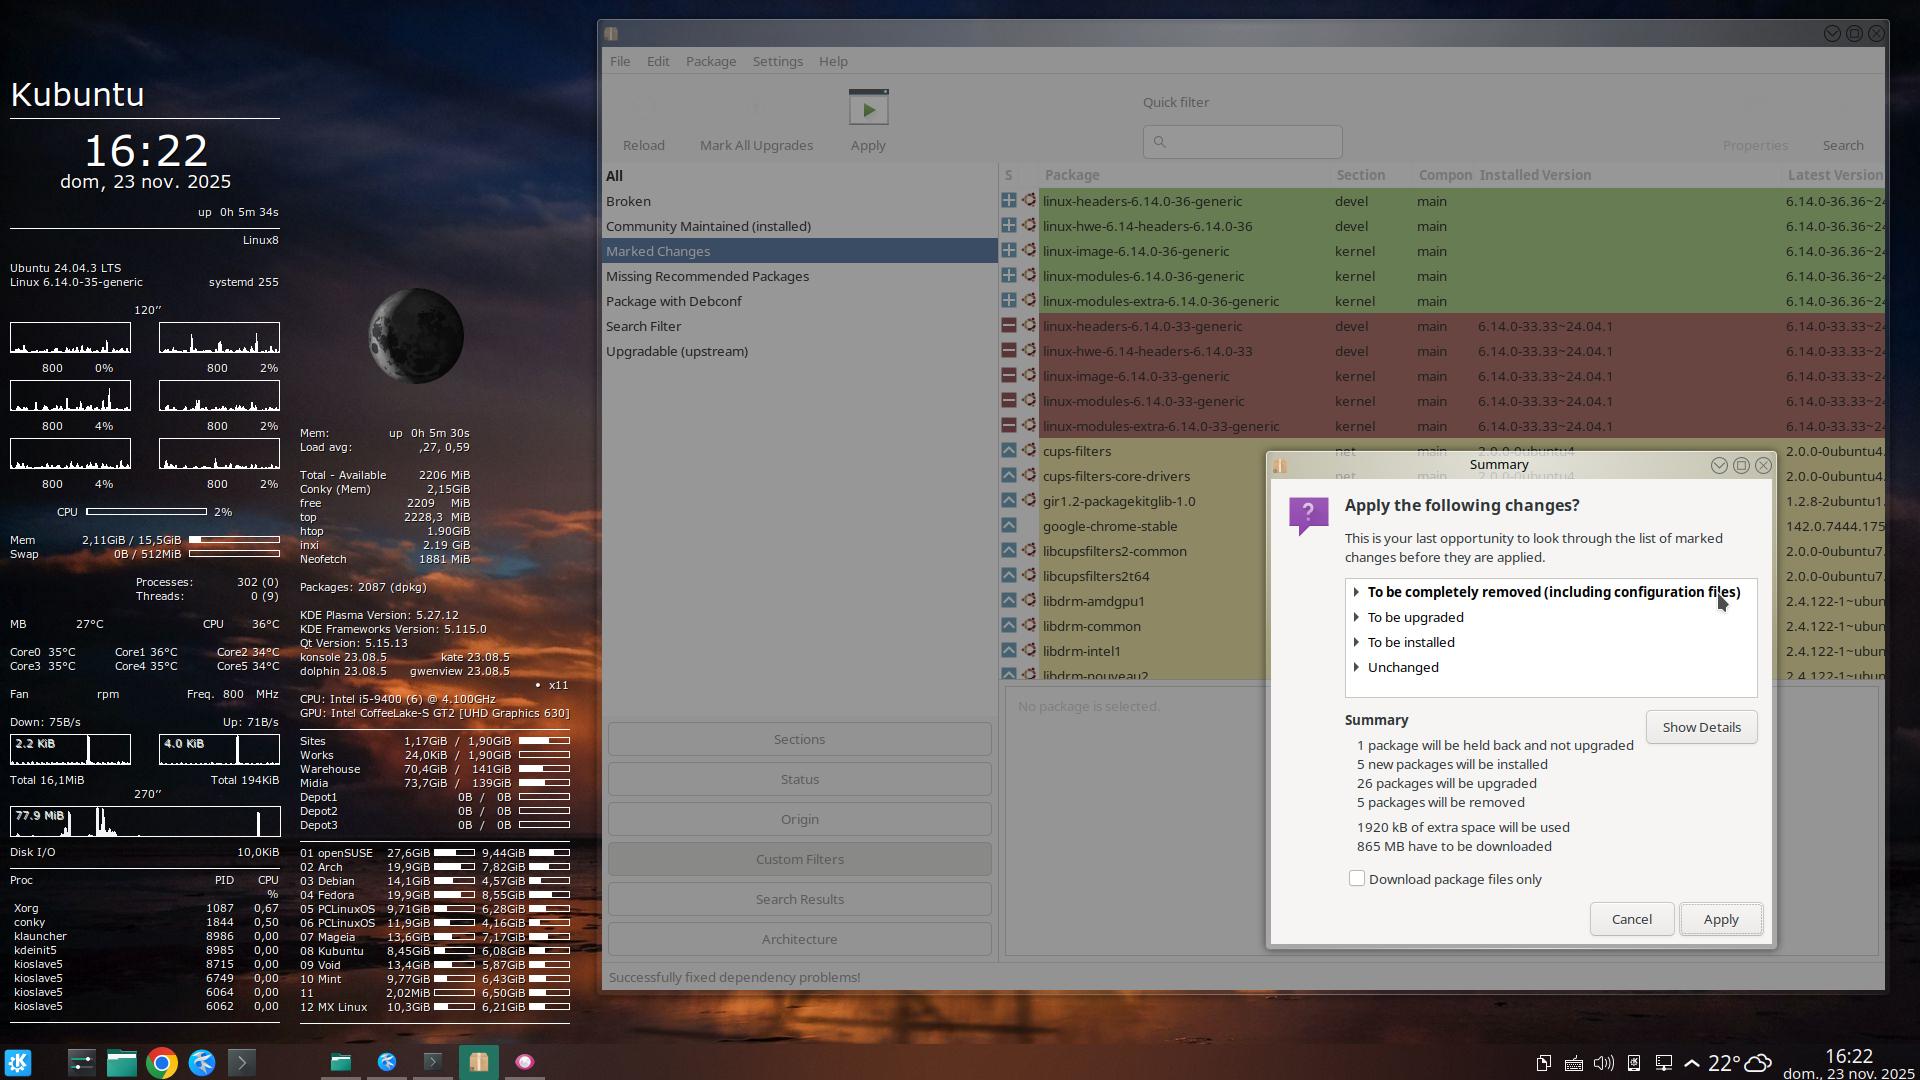Open the network connections tray icon

1663,1063
